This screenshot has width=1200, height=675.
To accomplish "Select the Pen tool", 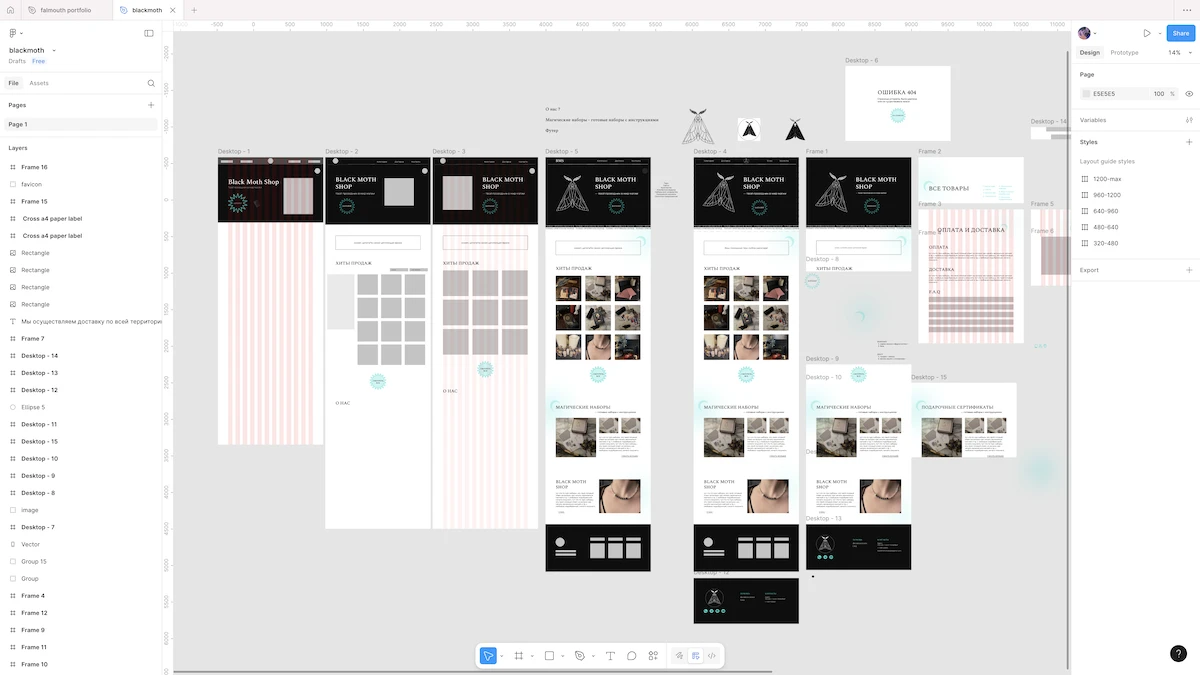I will point(579,656).
